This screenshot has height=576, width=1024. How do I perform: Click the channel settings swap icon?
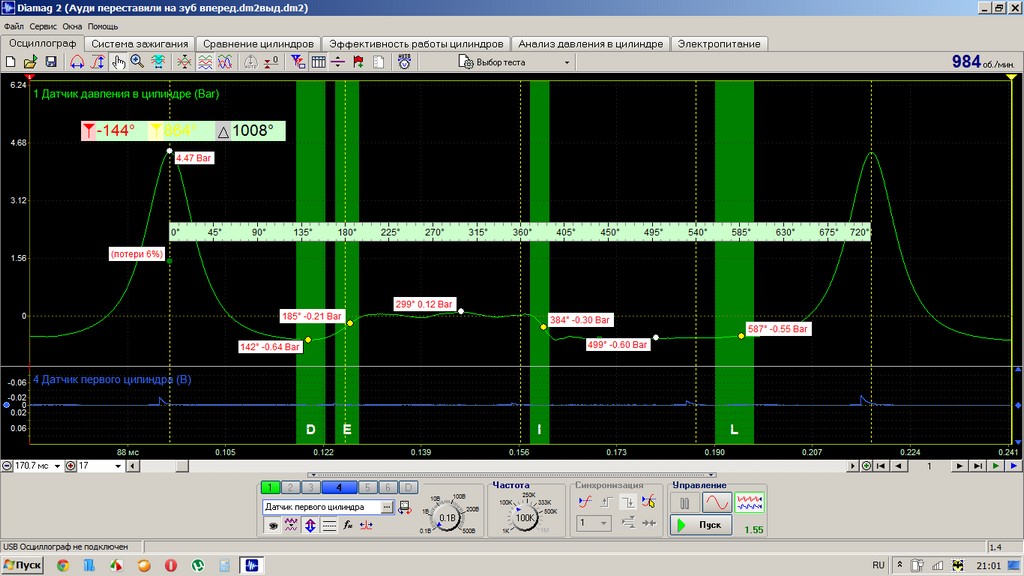(404, 507)
